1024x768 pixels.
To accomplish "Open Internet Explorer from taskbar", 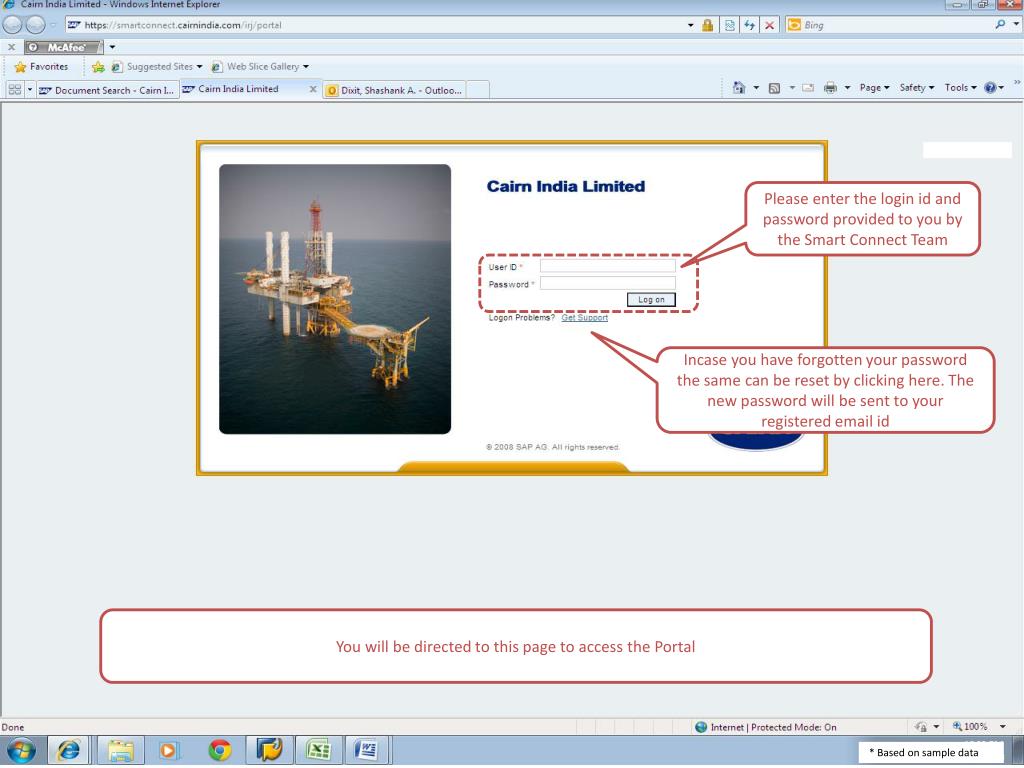I will (x=69, y=750).
